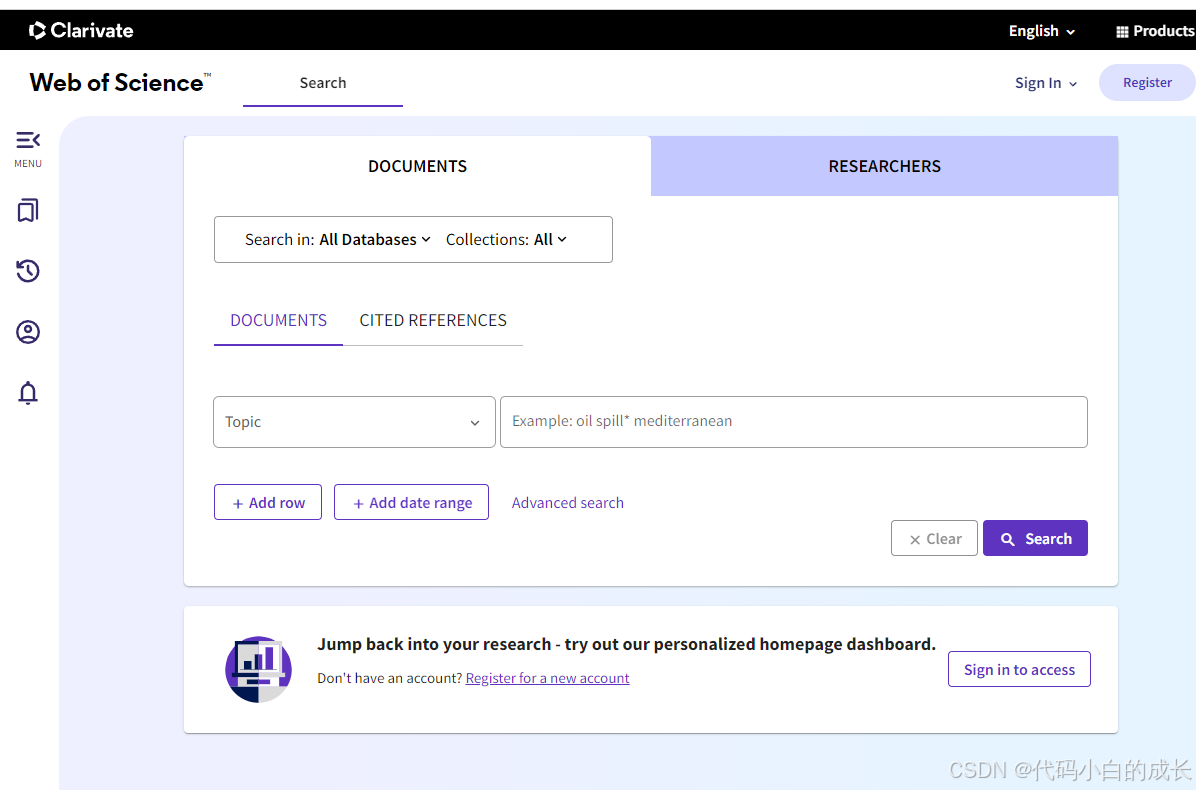Viewport: 1196px width, 790px height.
Task: Click the Clarivate logo
Action: 81,31
